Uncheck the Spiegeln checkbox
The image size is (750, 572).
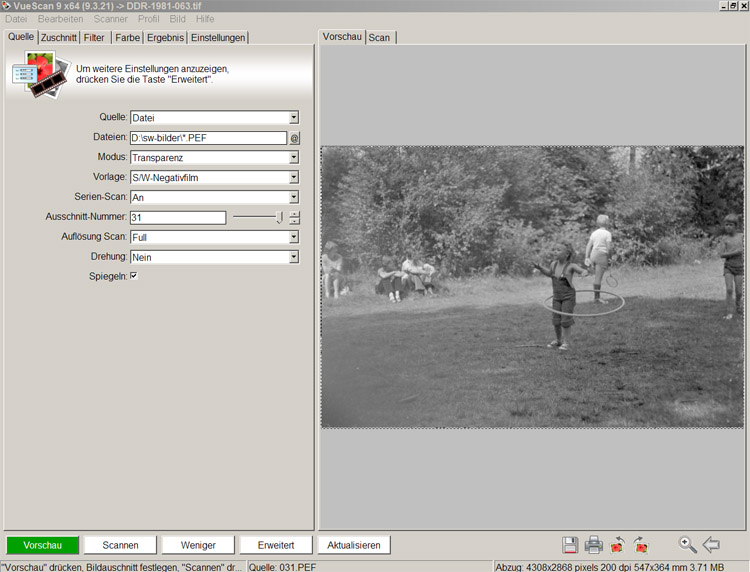pos(134,276)
